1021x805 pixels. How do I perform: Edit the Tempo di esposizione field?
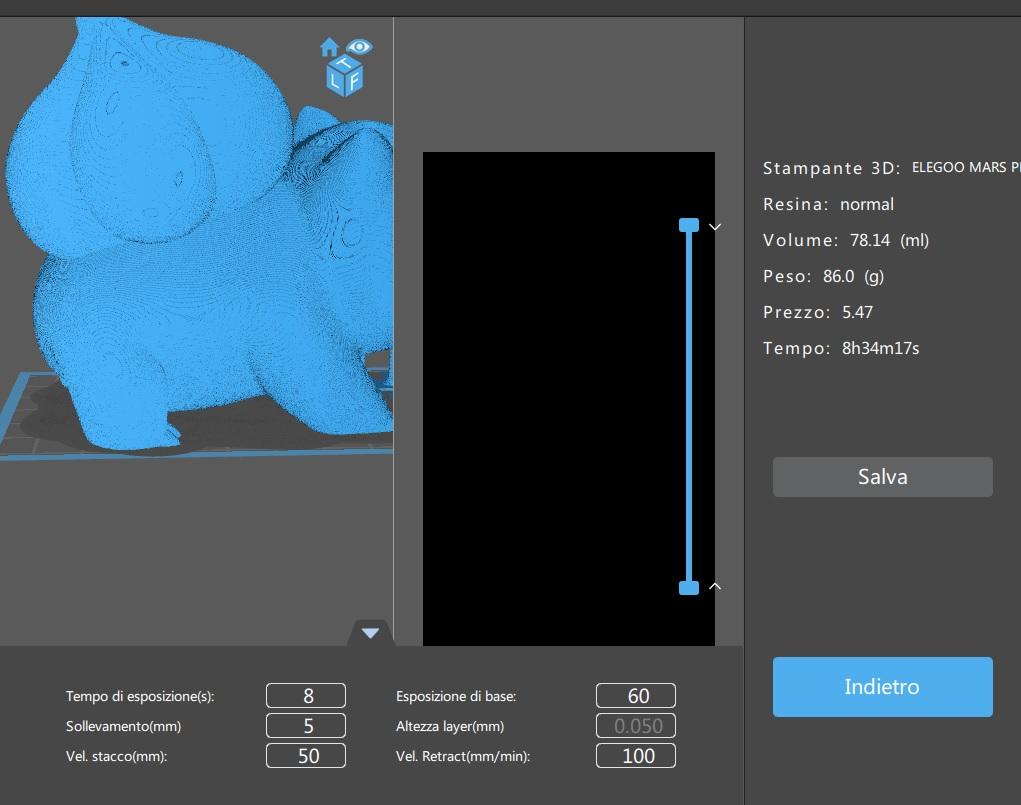pyautogui.click(x=306, y=696)
